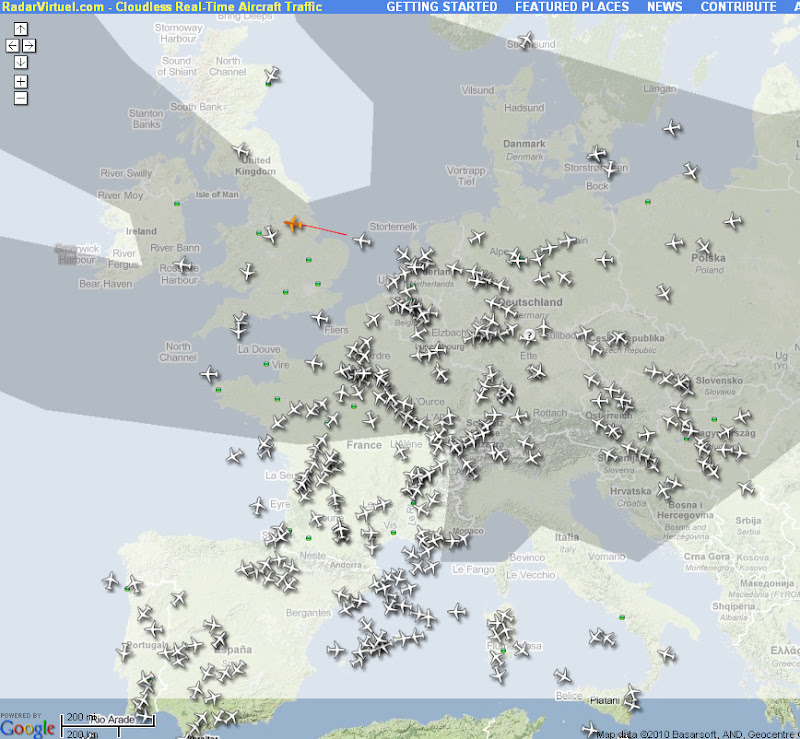Select the plane at Stortemelk in the North Sea
Screen dimensions: 800x739
pos(362,240)
